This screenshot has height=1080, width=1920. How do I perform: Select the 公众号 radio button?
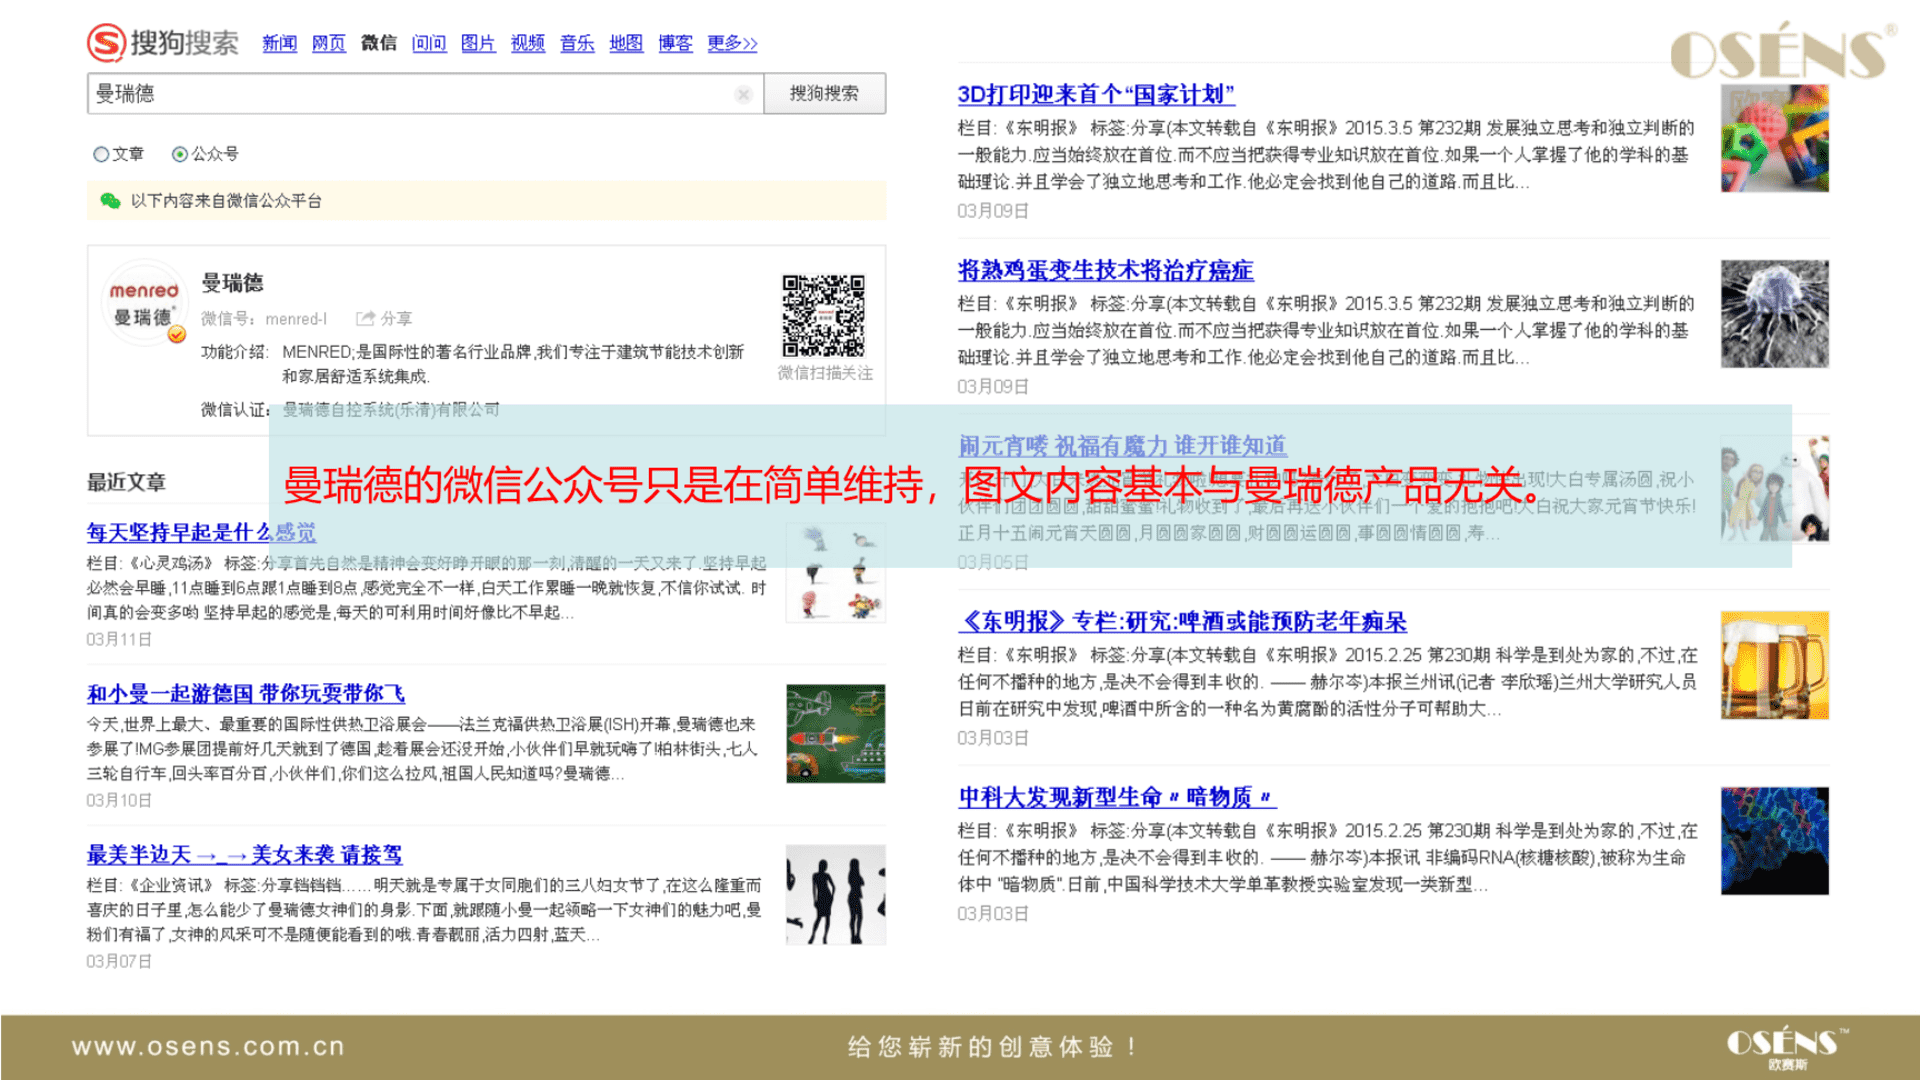[x=180, y=154]
